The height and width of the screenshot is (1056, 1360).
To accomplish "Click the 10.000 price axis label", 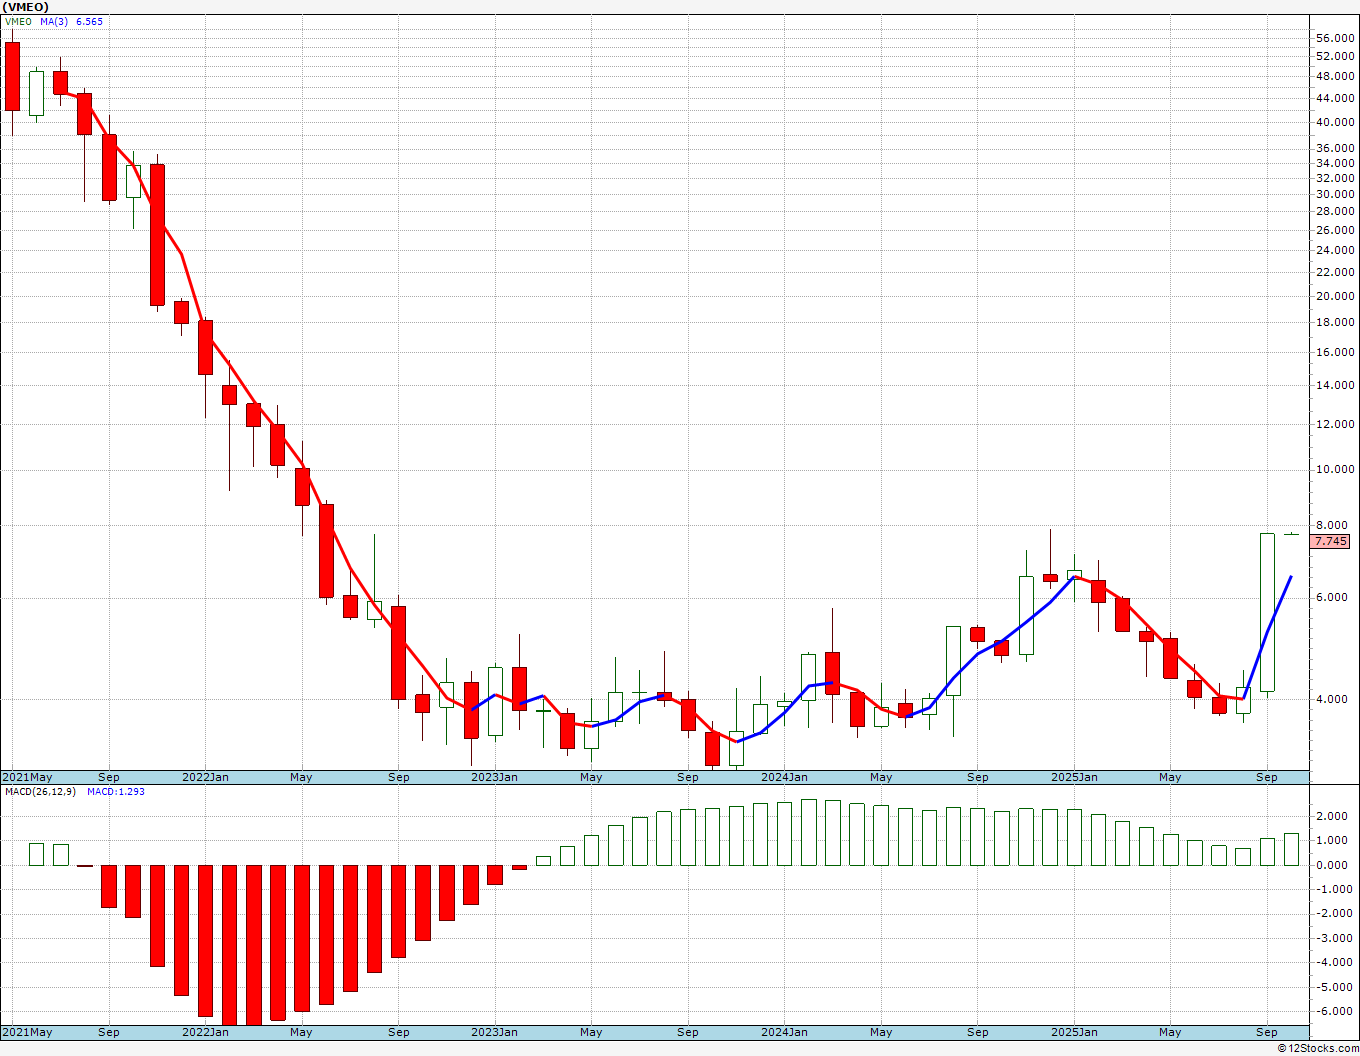I will pos(1336,469).
